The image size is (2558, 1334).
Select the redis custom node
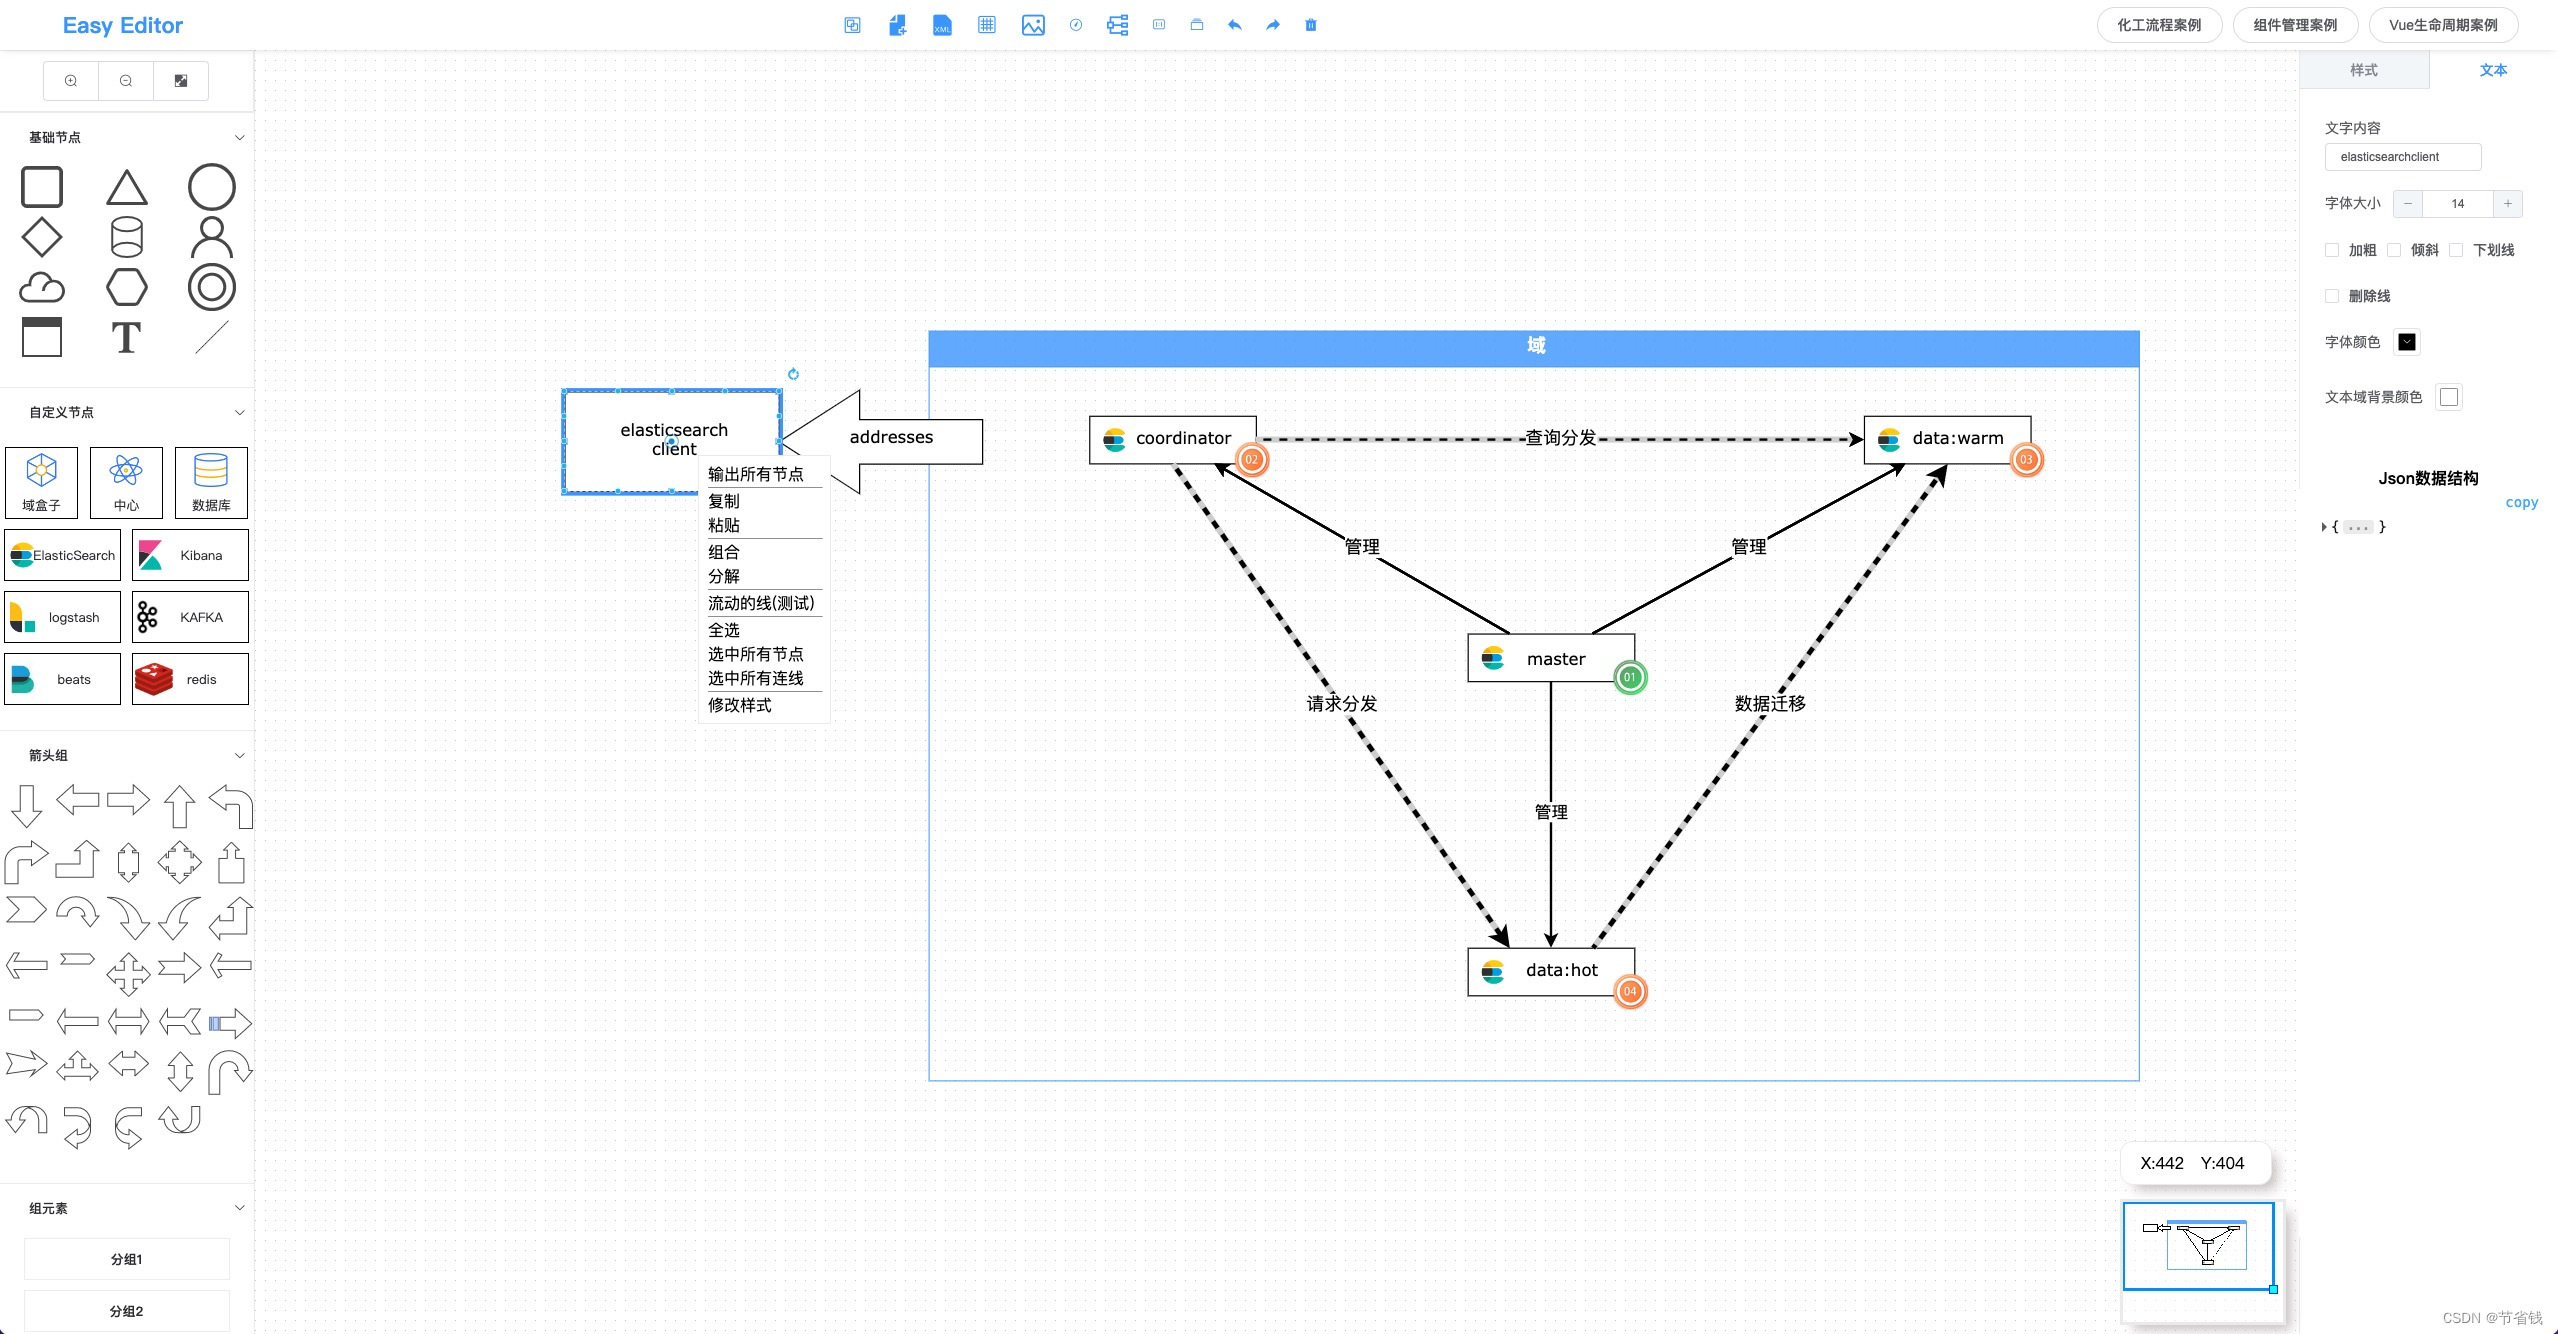pyautogui.click(x=189, y=679)
